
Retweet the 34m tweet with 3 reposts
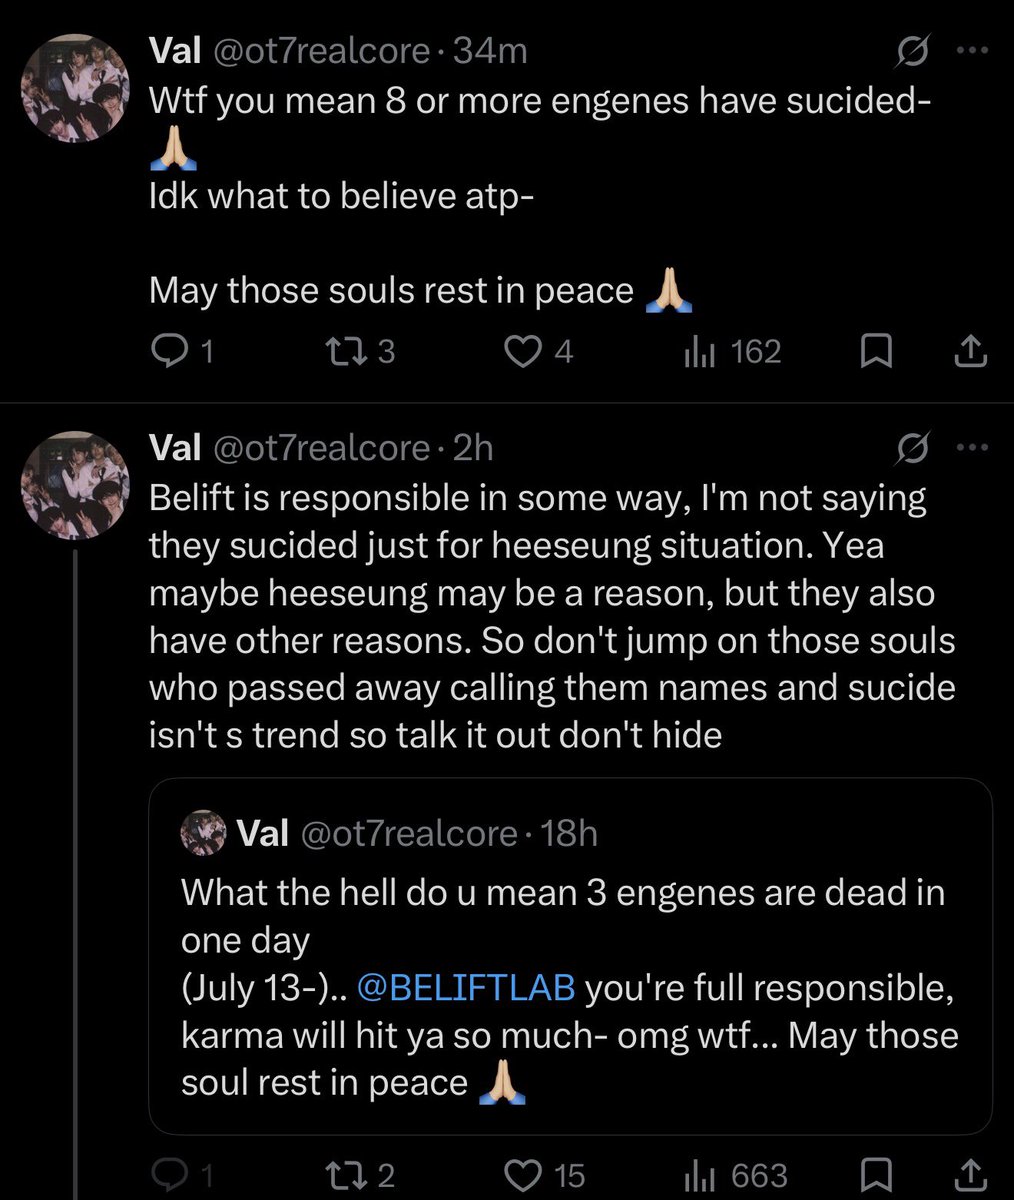pos(361,351)
